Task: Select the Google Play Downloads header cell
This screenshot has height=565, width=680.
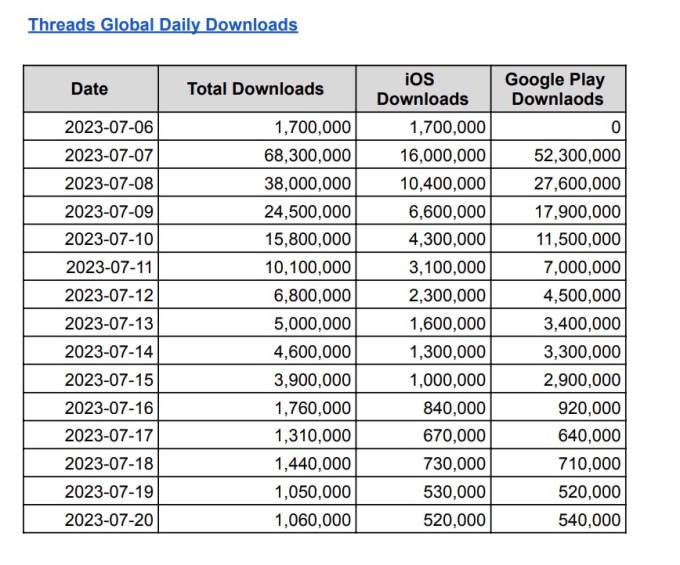Action: [554, 89]
